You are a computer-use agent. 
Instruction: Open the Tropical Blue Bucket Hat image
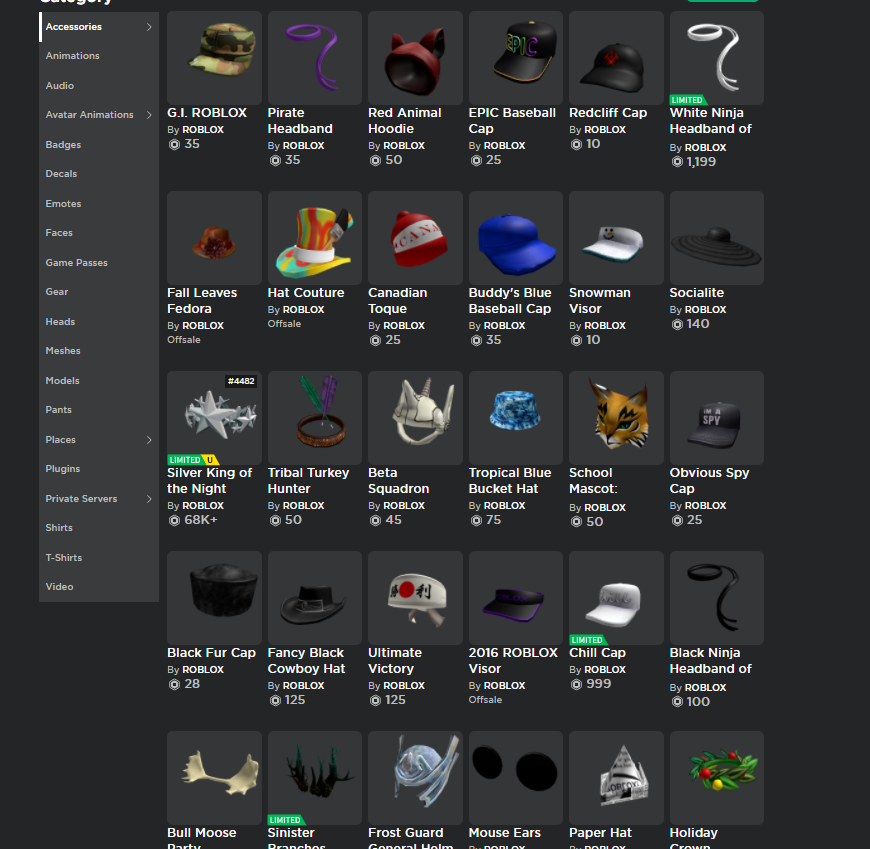click(x=515, y=418)
